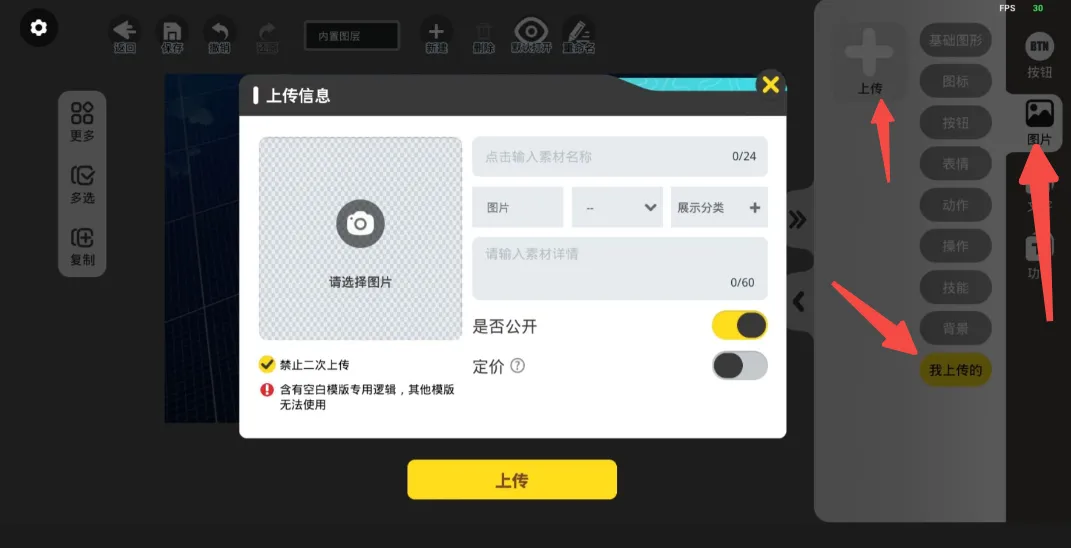Screen dimensions: 1071x548
Task: Toggle the eye visibility icon in toolbar
Action: click(531, 31)
